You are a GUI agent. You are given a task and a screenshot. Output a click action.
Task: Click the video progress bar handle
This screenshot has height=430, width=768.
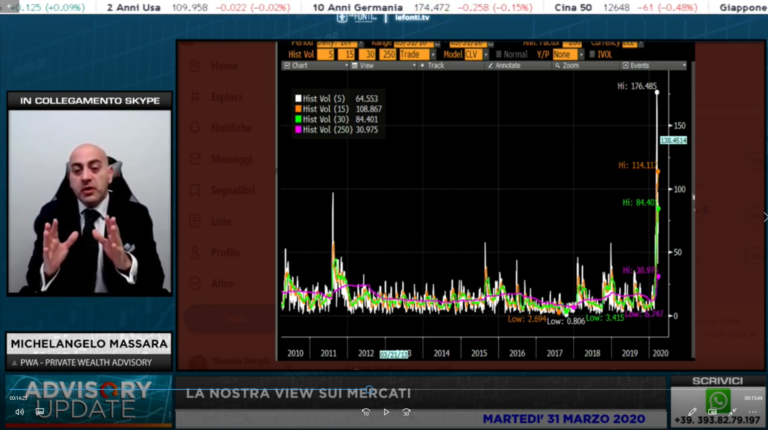point(370,389)
